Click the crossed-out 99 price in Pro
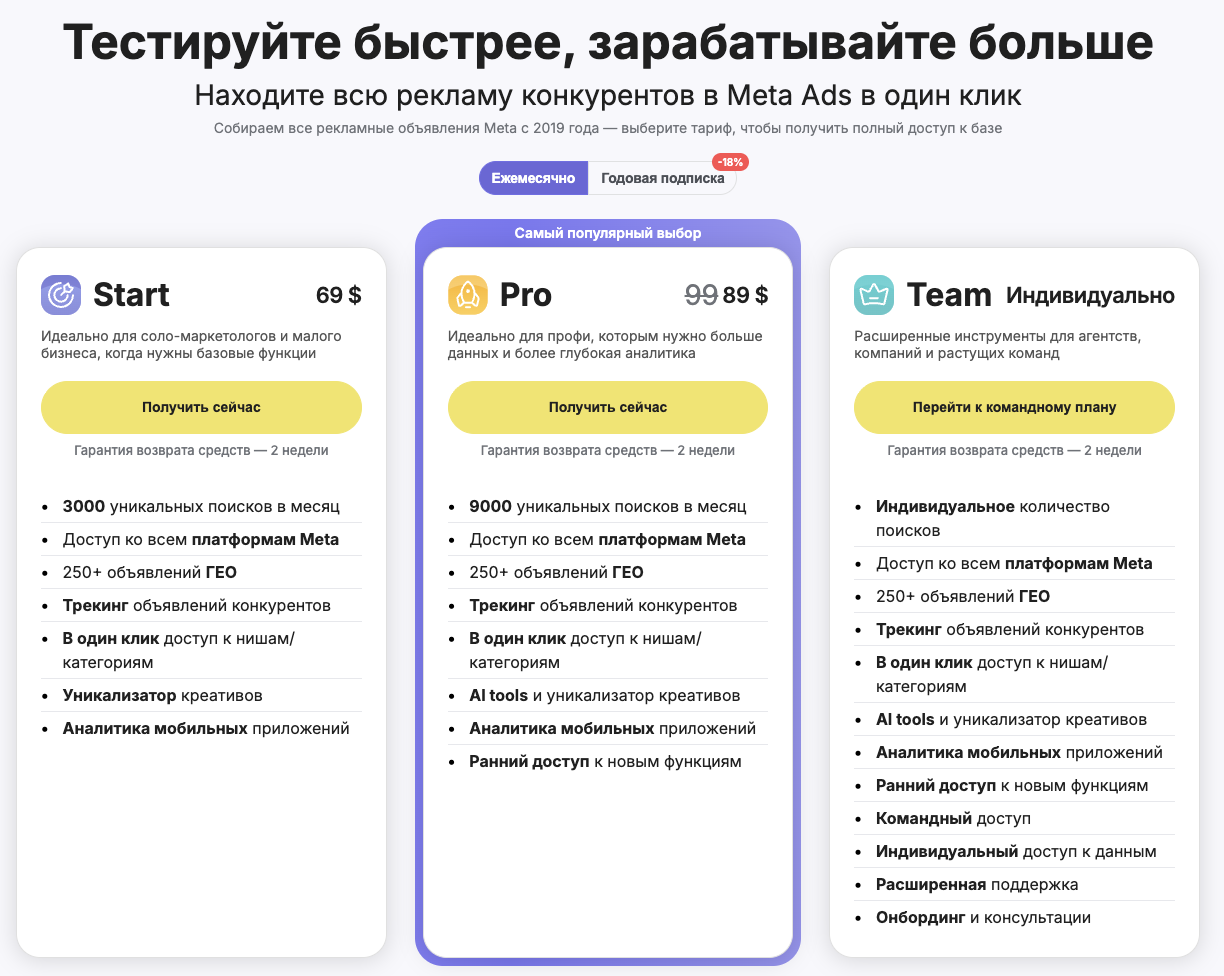The width and height of the screenshot is (1224, 976). (x=701, y=295)
